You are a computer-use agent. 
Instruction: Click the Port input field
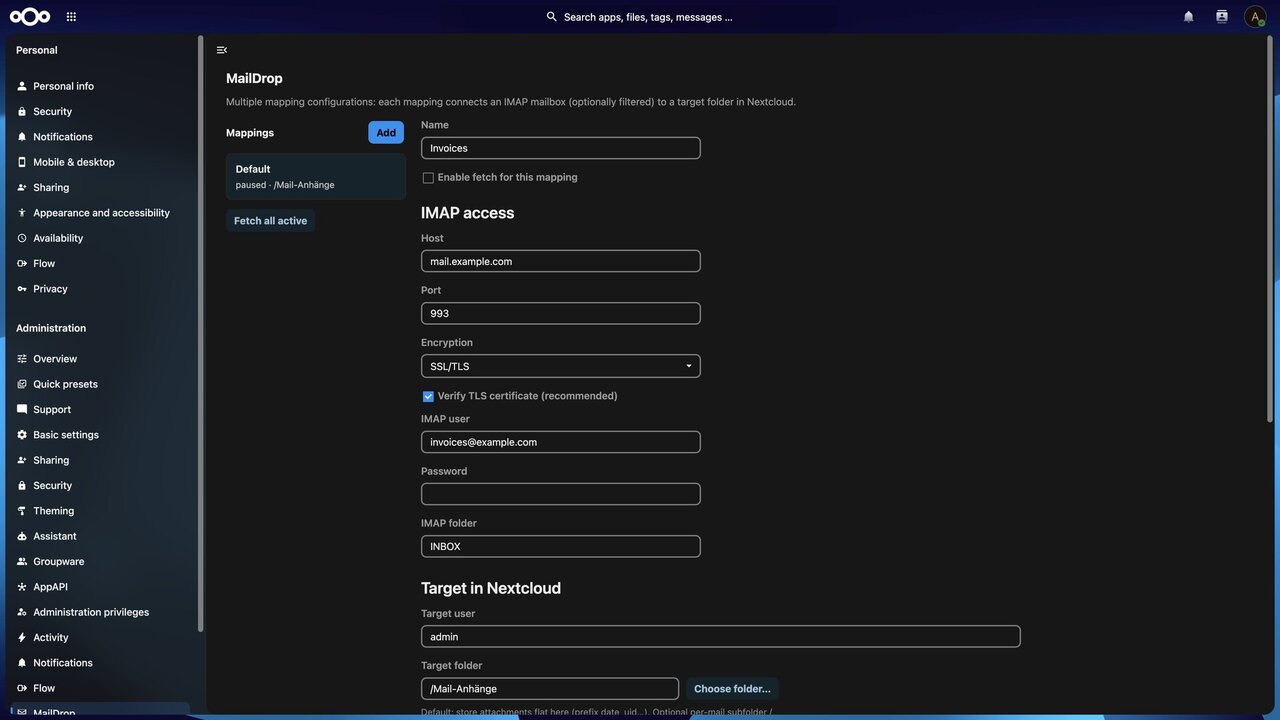tap(560, 313)
